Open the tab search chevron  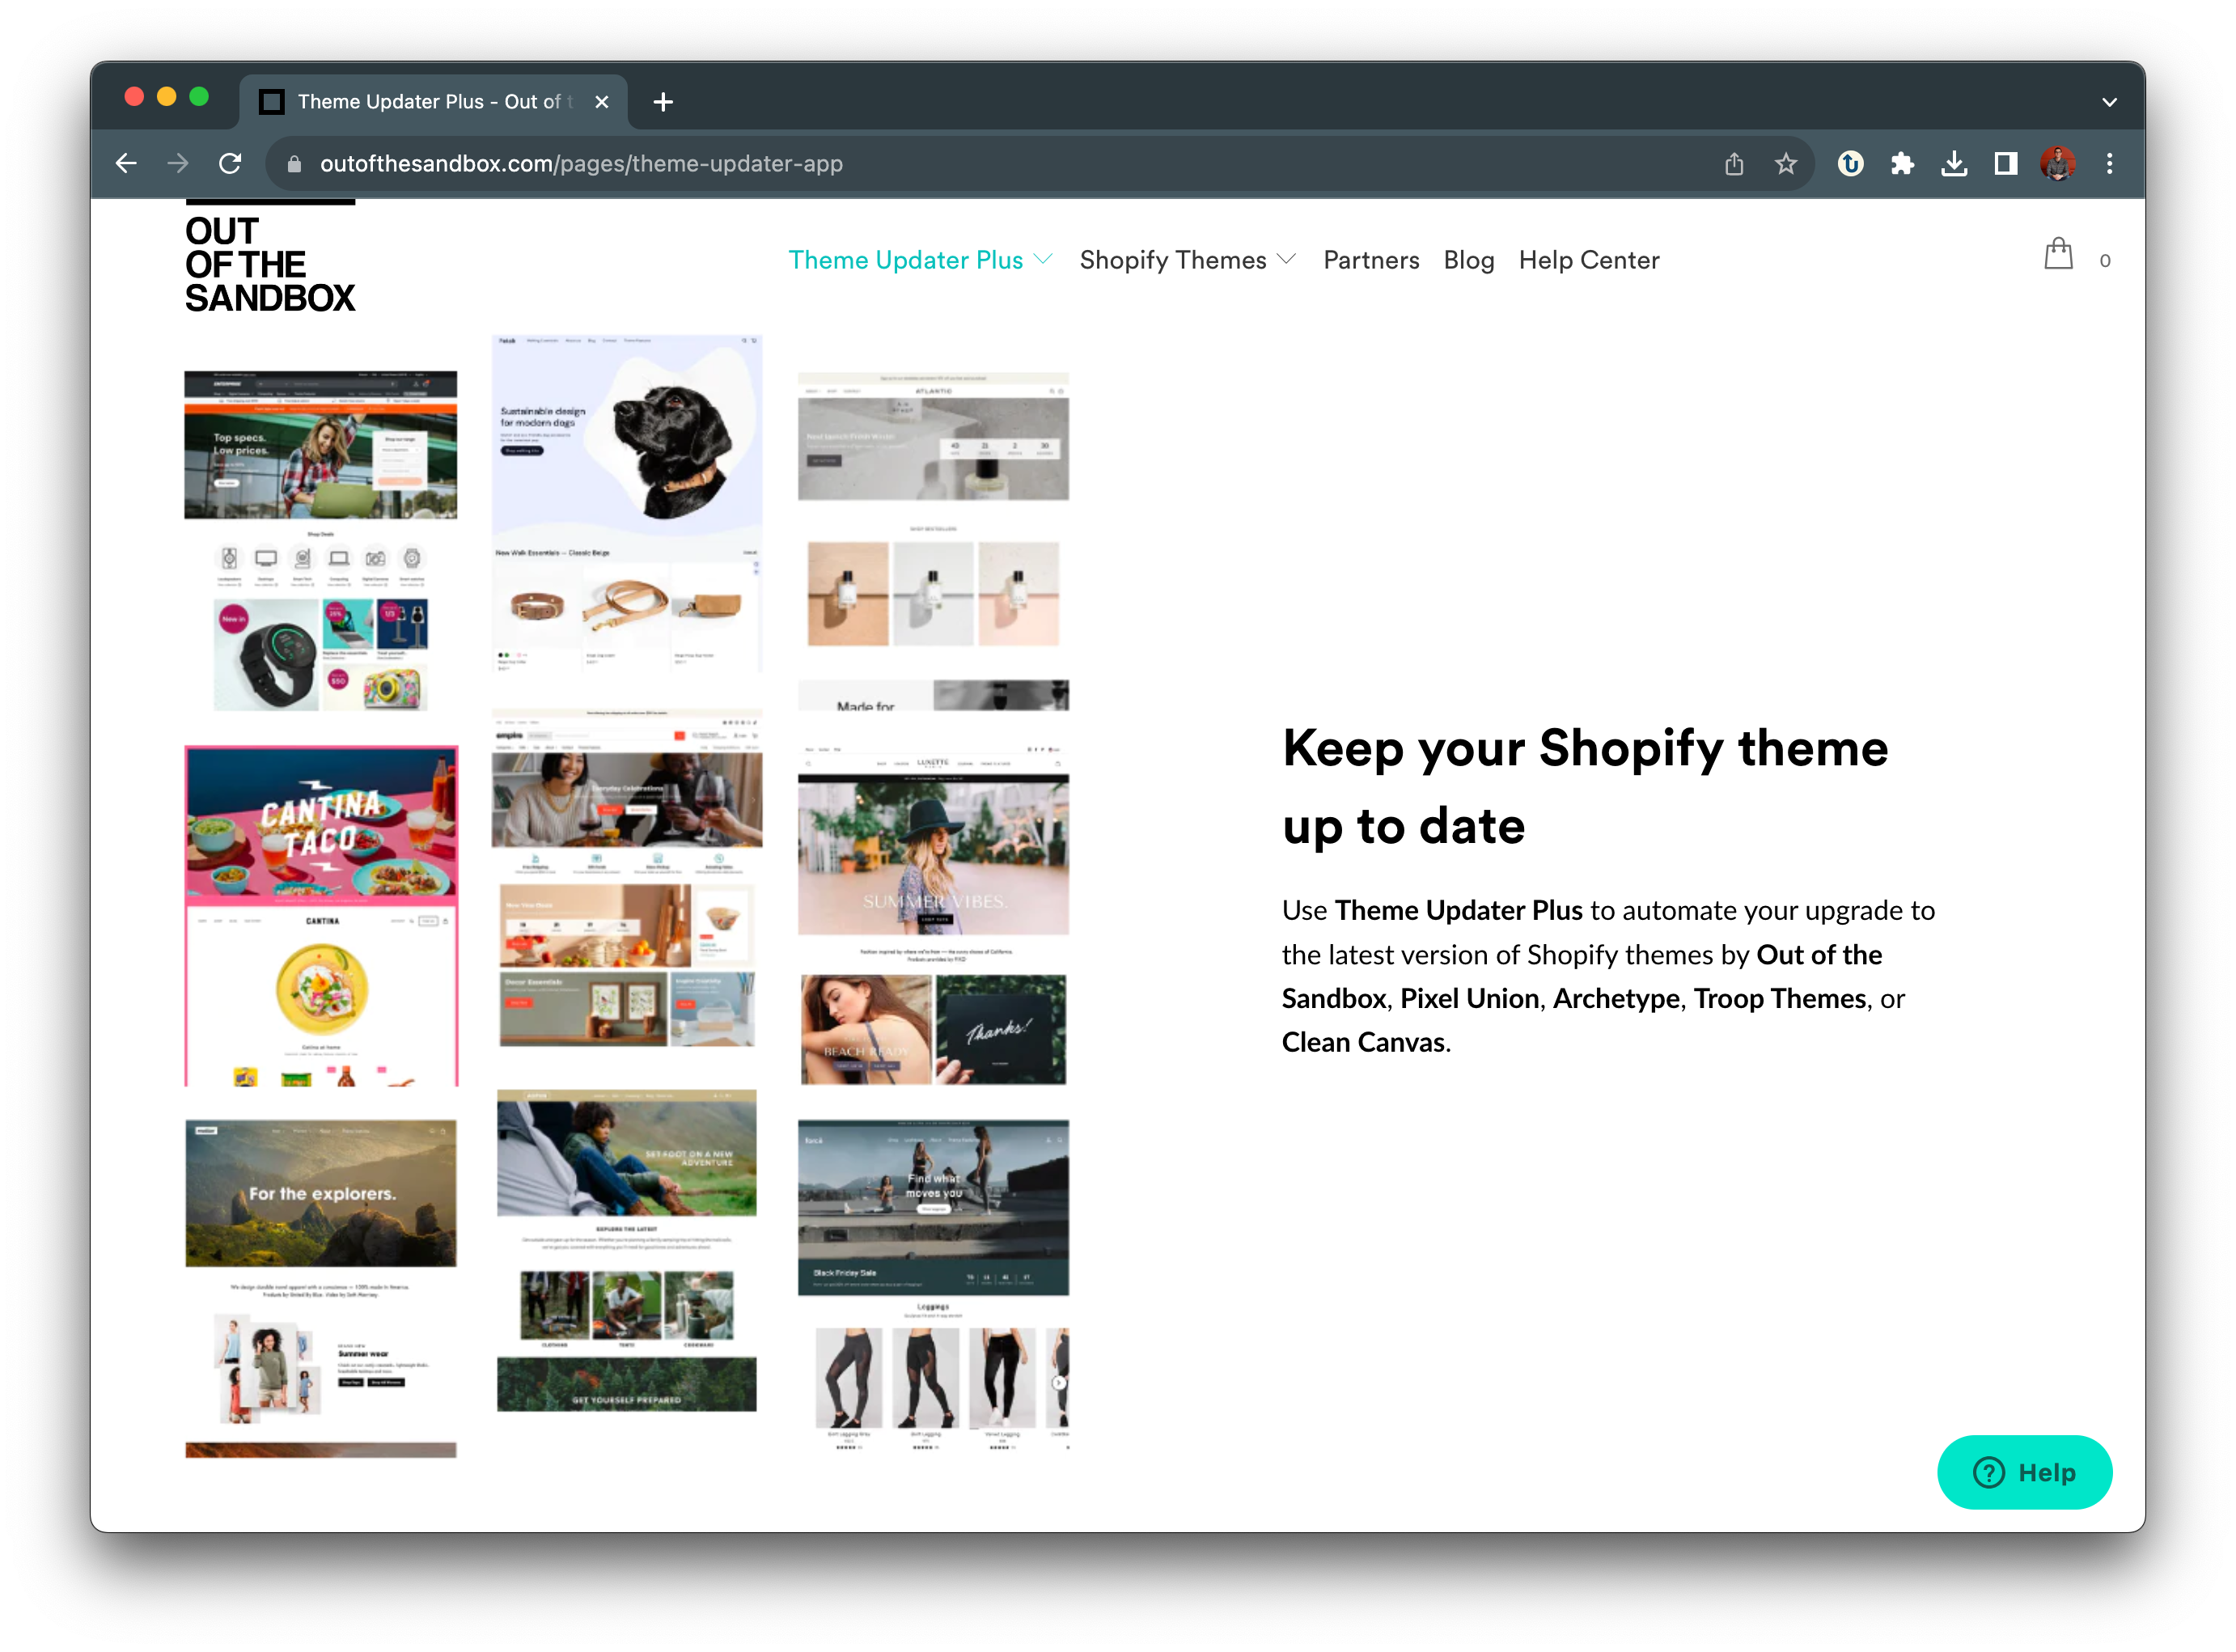point(2110,102)
